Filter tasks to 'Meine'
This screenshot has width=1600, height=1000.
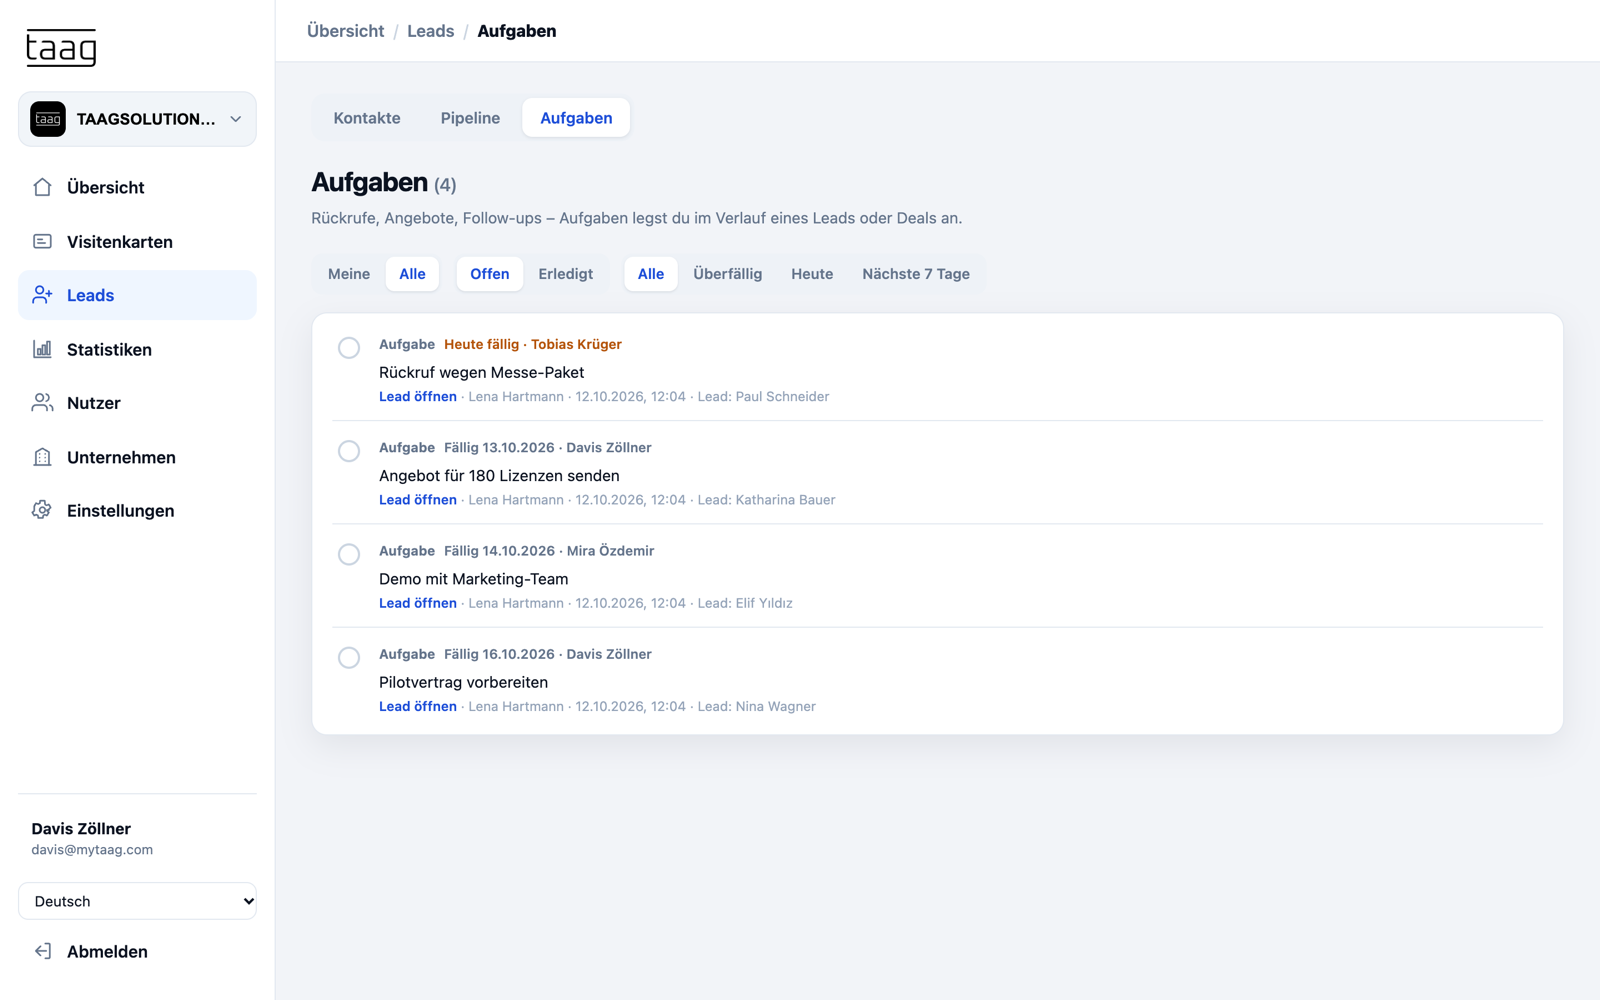pyautogui.click(x=349, y=274)
